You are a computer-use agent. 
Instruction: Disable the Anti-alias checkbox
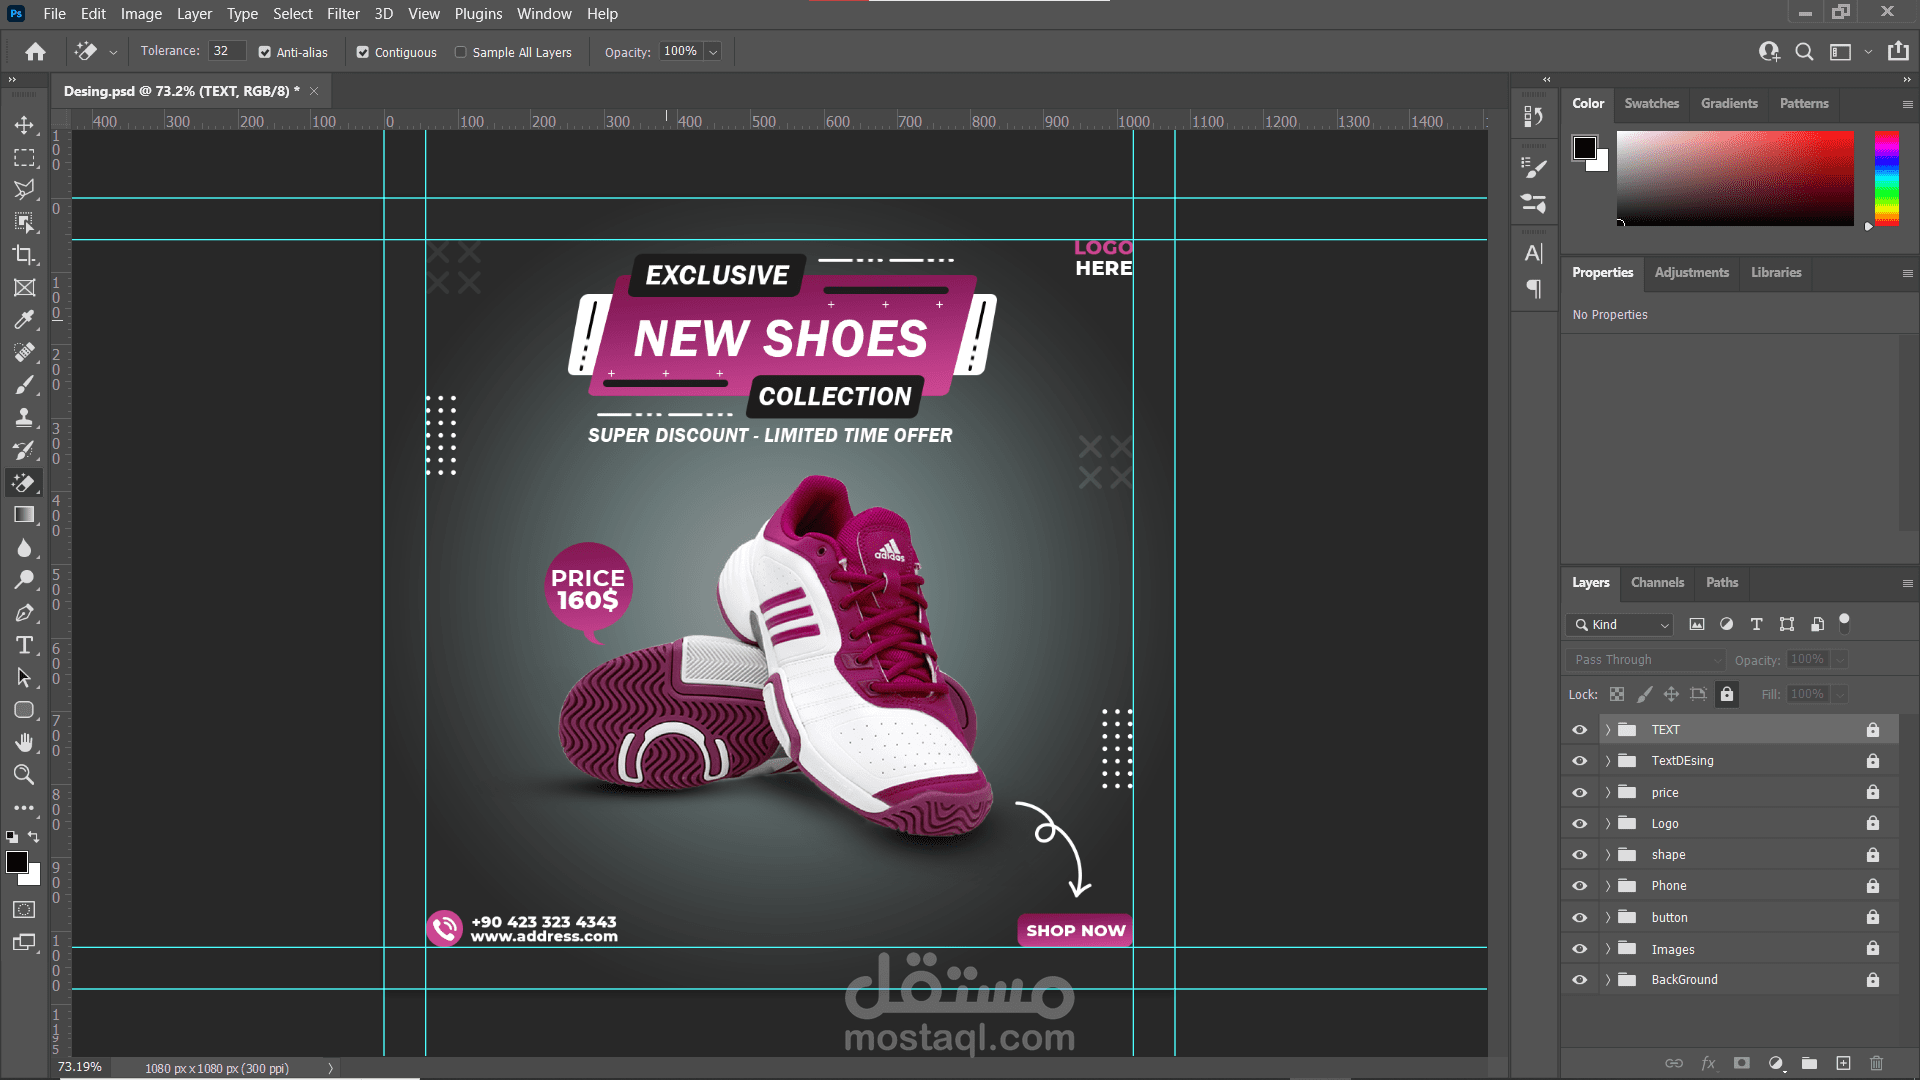coord(265,52)
